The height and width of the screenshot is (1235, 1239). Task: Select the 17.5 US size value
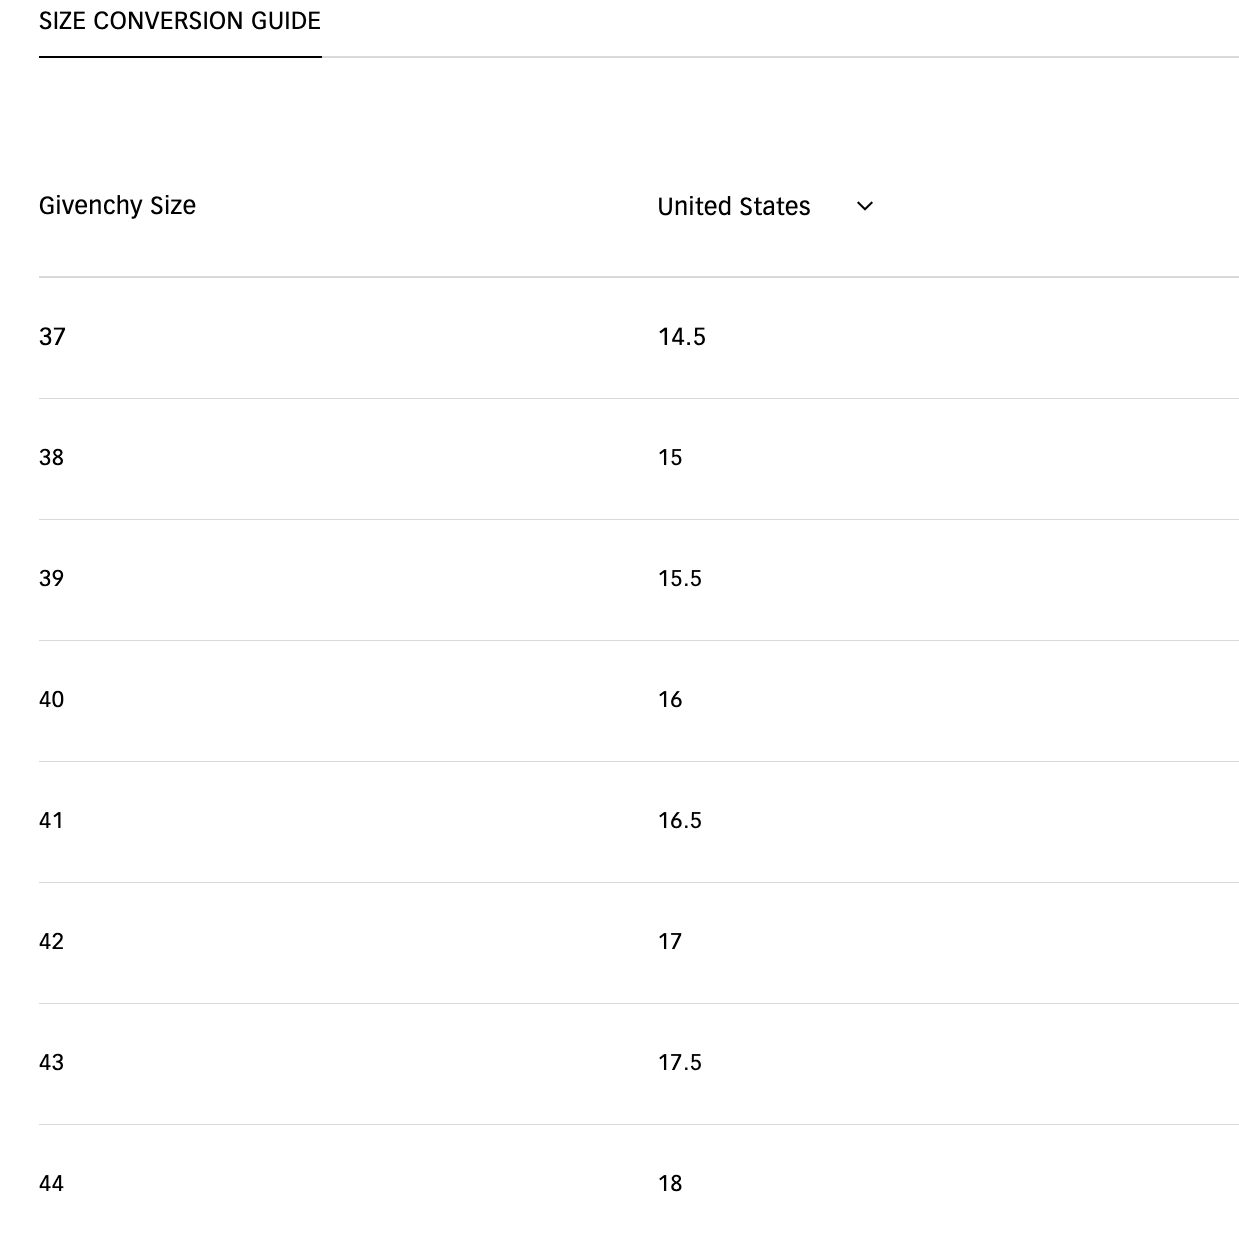(680, 1063)
